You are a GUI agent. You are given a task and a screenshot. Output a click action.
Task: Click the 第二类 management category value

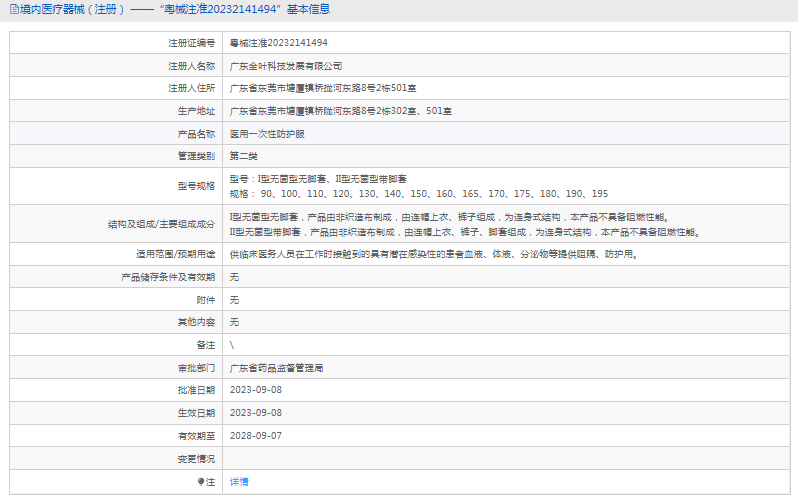coord(244,156)
